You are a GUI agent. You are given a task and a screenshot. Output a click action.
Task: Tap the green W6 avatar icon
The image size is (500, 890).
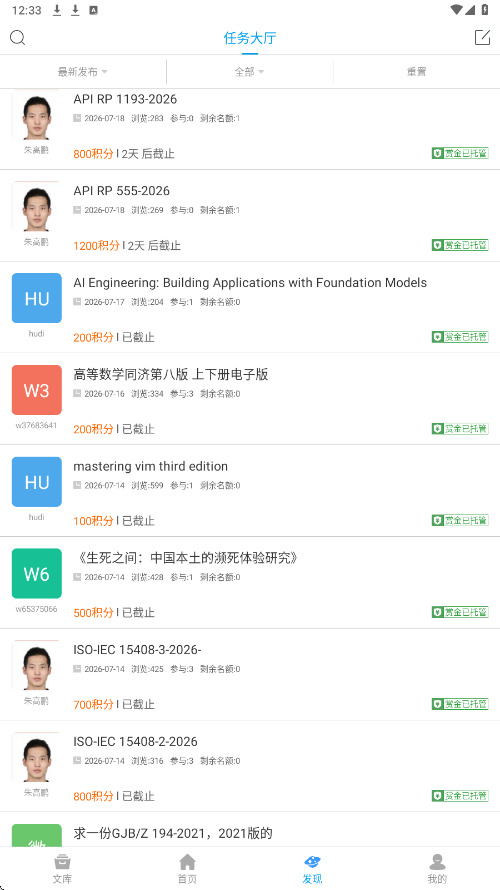[x=37, y=573]
